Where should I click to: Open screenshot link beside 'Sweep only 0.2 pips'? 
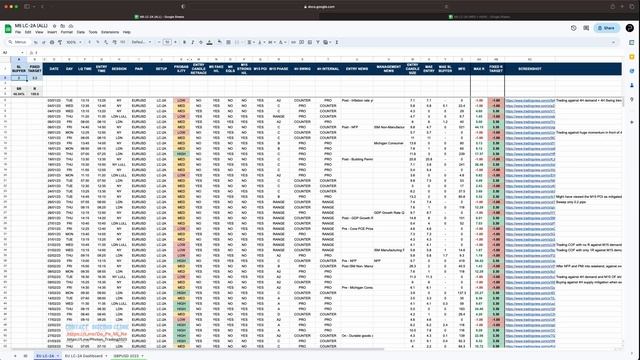[x=530, y=202]
